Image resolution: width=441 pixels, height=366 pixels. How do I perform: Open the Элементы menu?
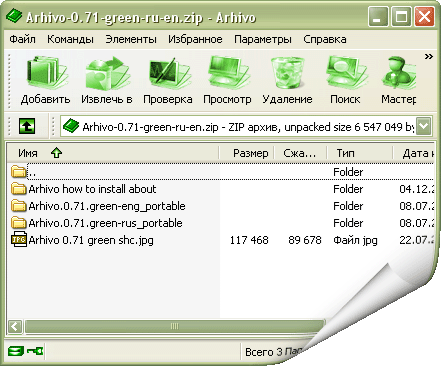click(x=131, y=39)
